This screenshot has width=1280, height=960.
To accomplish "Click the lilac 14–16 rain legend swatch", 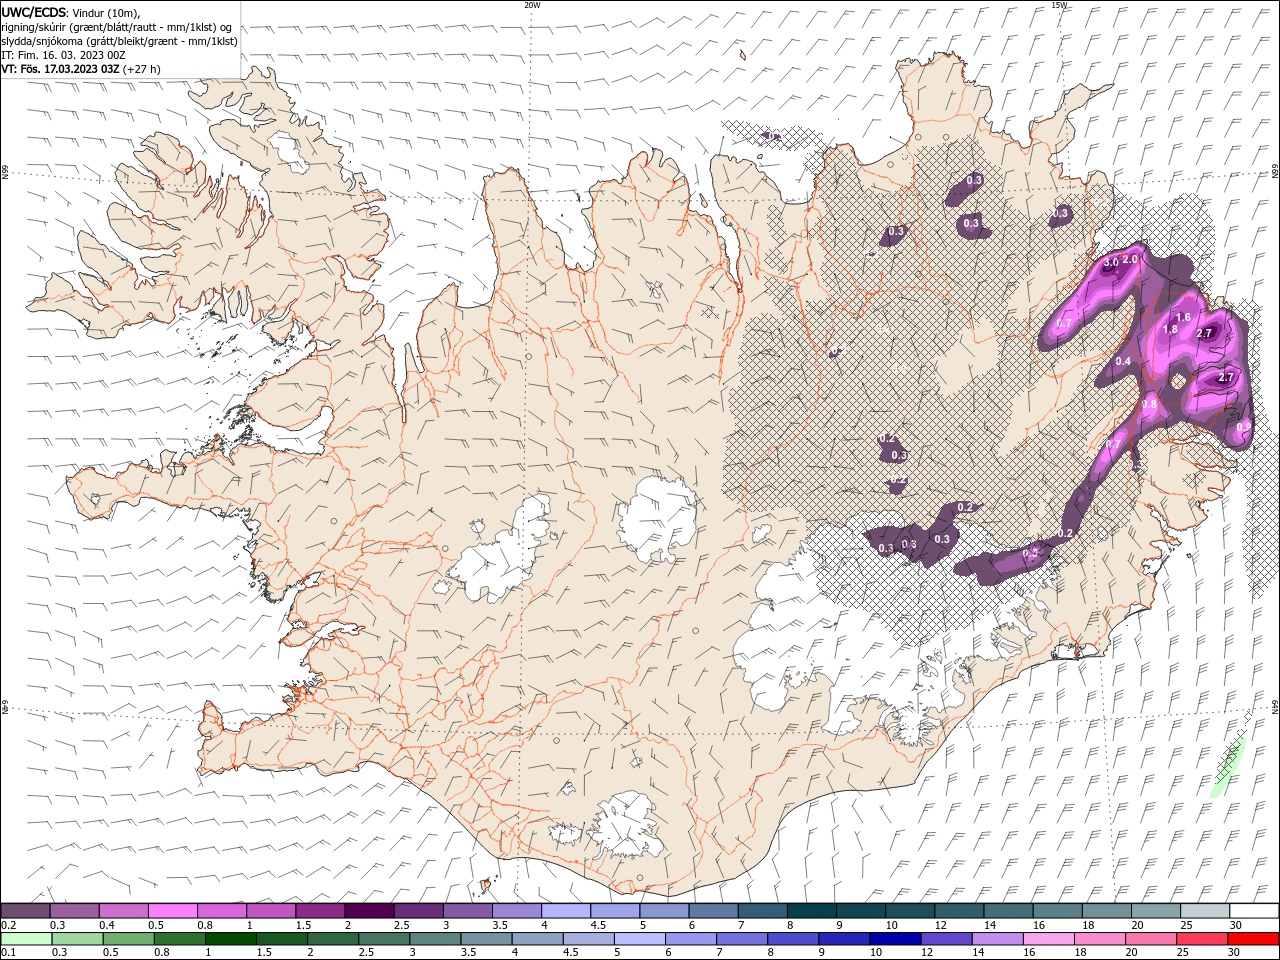I will click(x=996, y=939).
